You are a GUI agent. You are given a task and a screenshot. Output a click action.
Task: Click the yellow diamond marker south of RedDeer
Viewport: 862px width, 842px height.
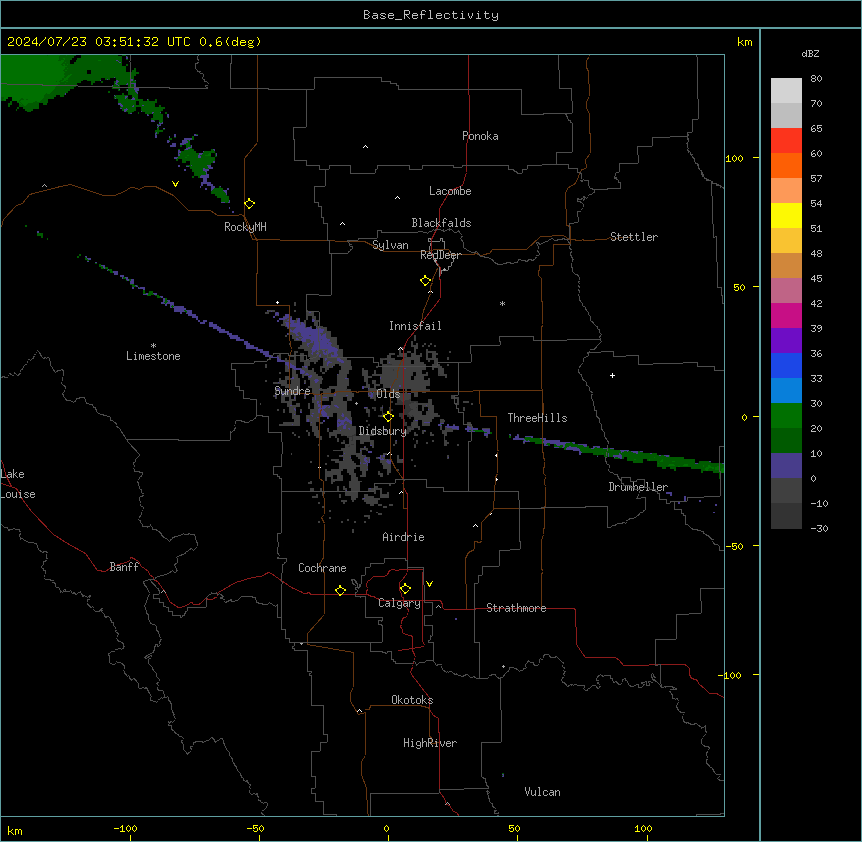tap(426, 281)
